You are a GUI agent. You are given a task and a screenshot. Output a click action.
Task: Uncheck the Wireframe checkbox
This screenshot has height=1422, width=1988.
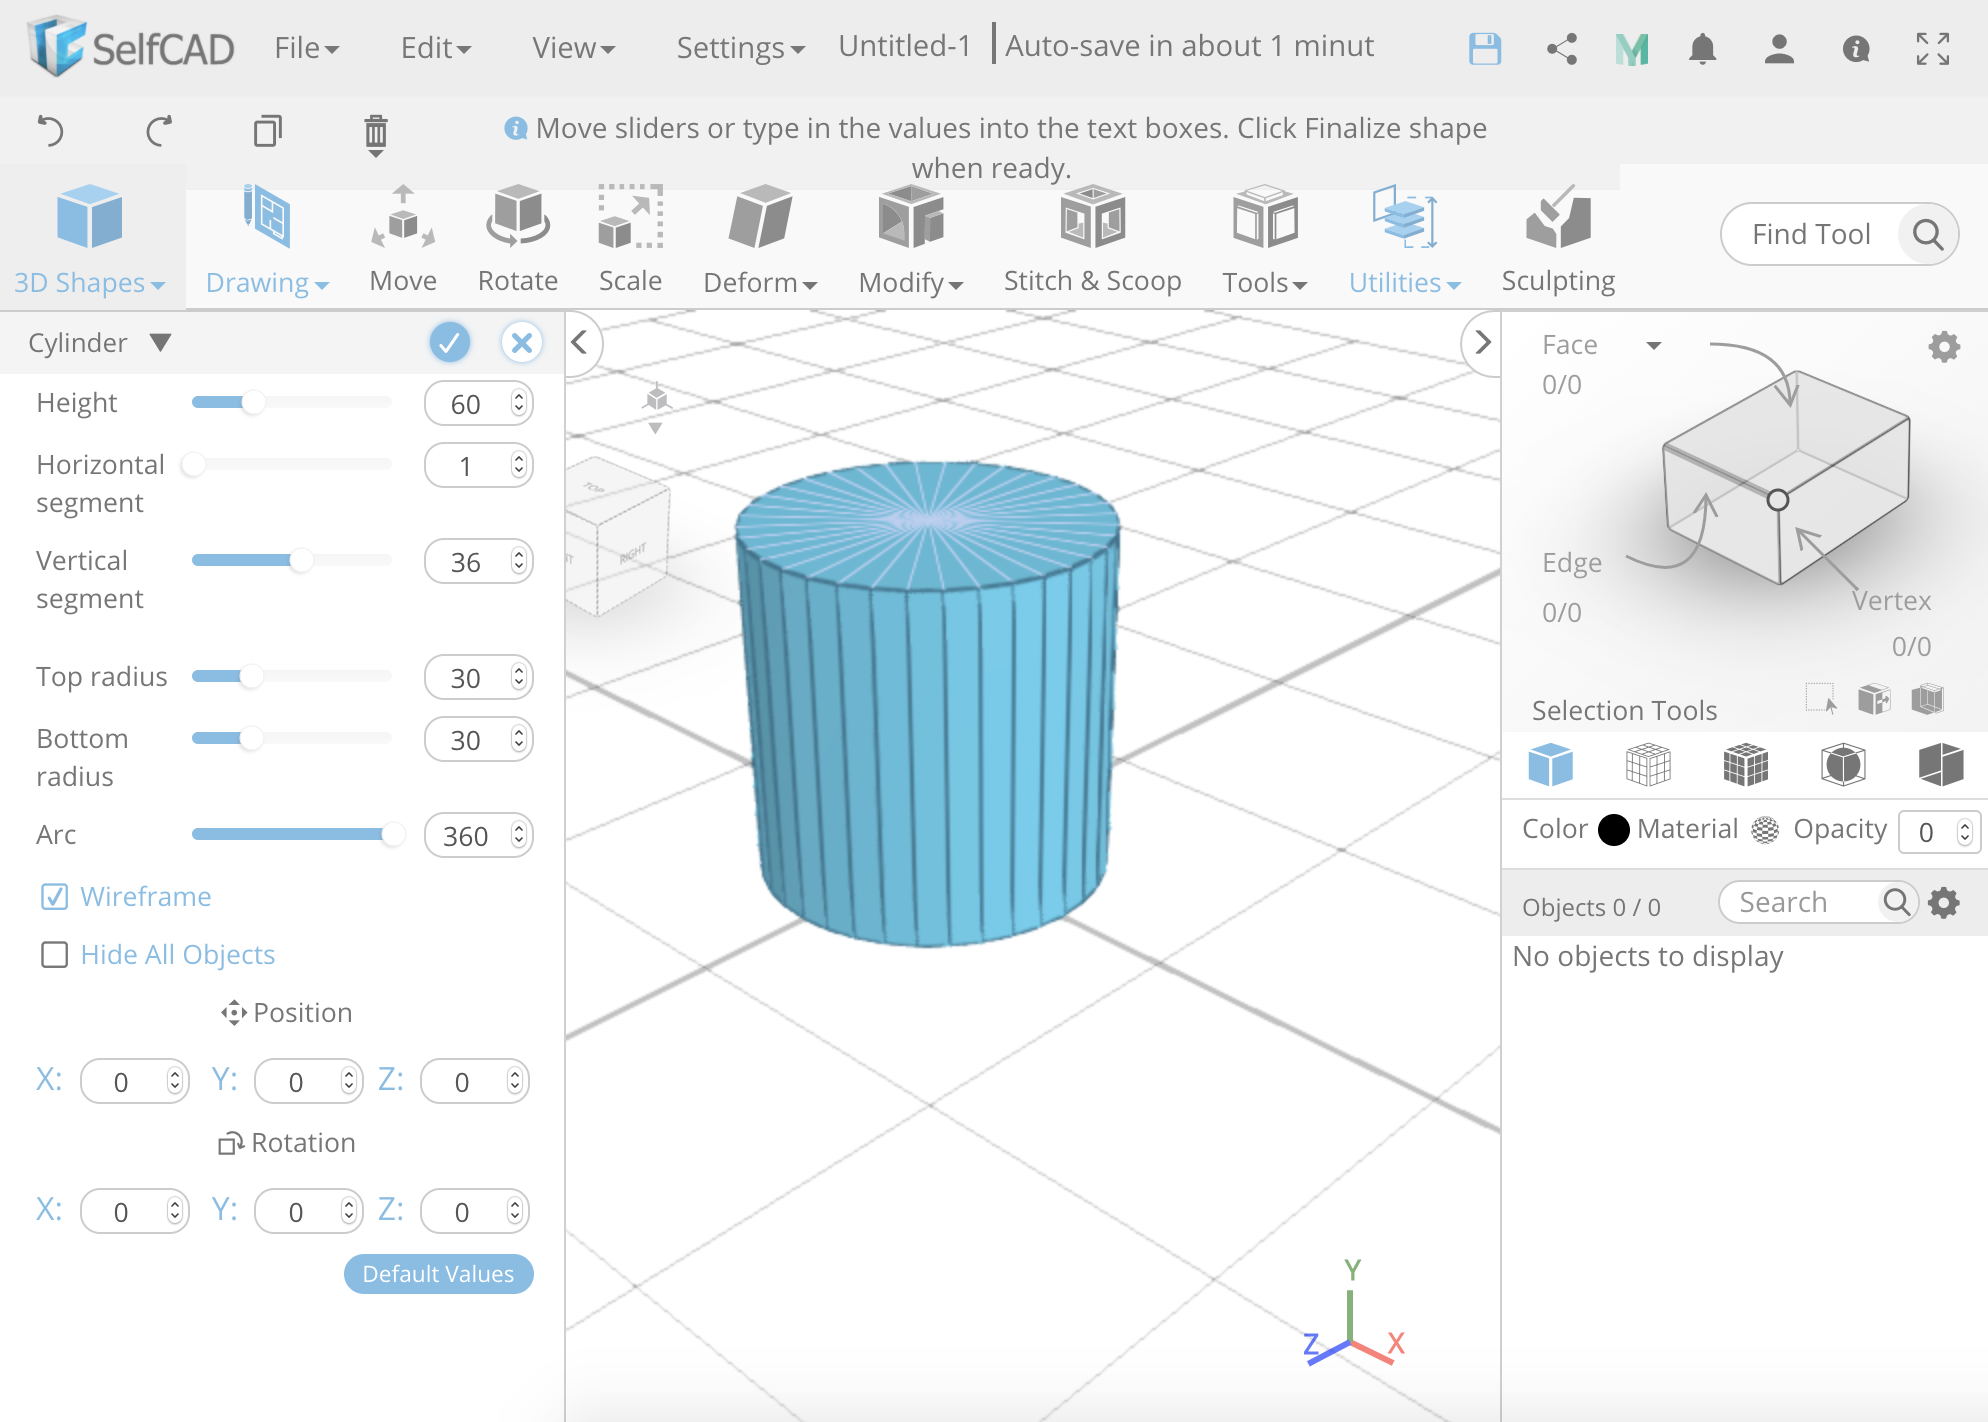coord(54,896)
